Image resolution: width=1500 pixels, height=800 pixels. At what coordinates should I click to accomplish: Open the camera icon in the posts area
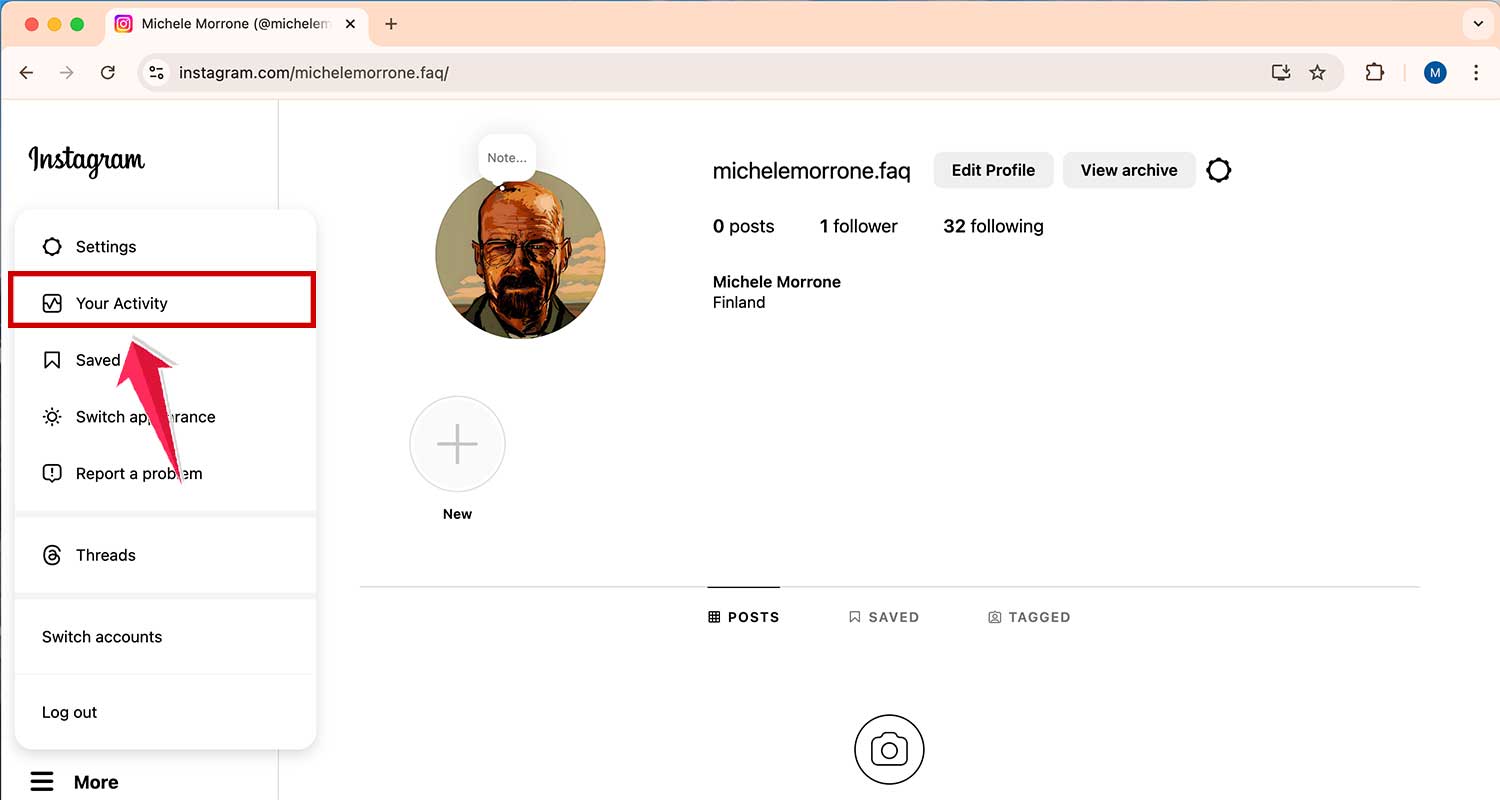point(889,749)
